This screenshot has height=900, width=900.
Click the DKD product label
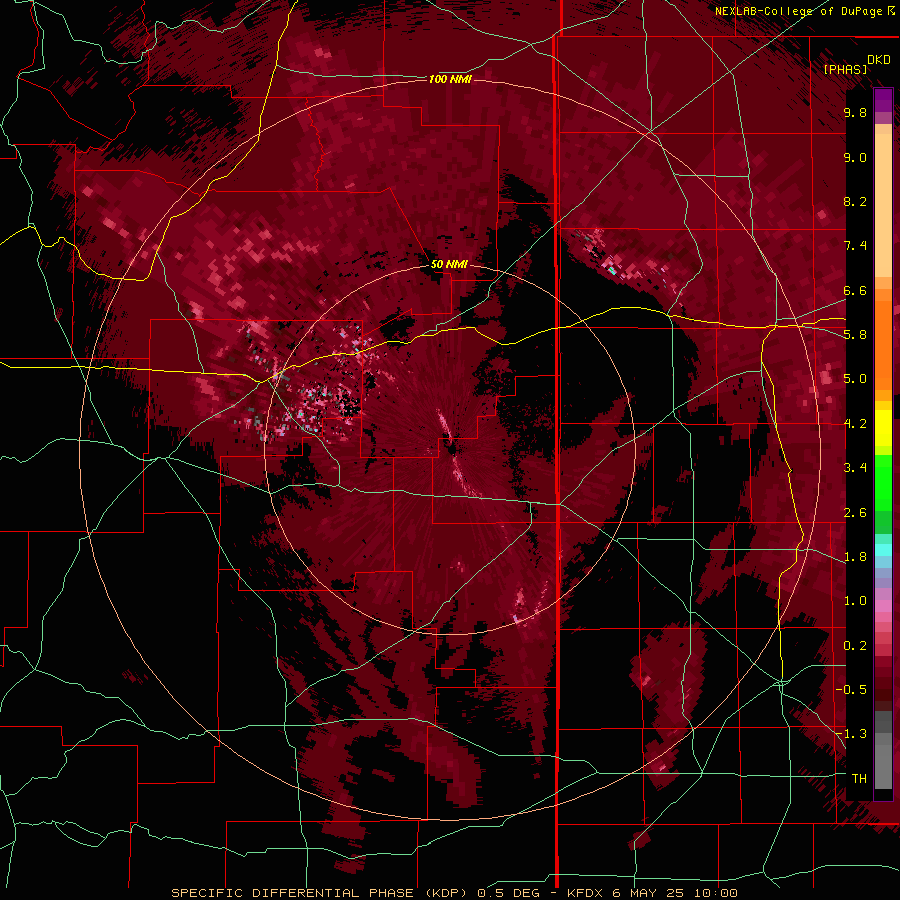pyautogui.click(x=878, y=60)
